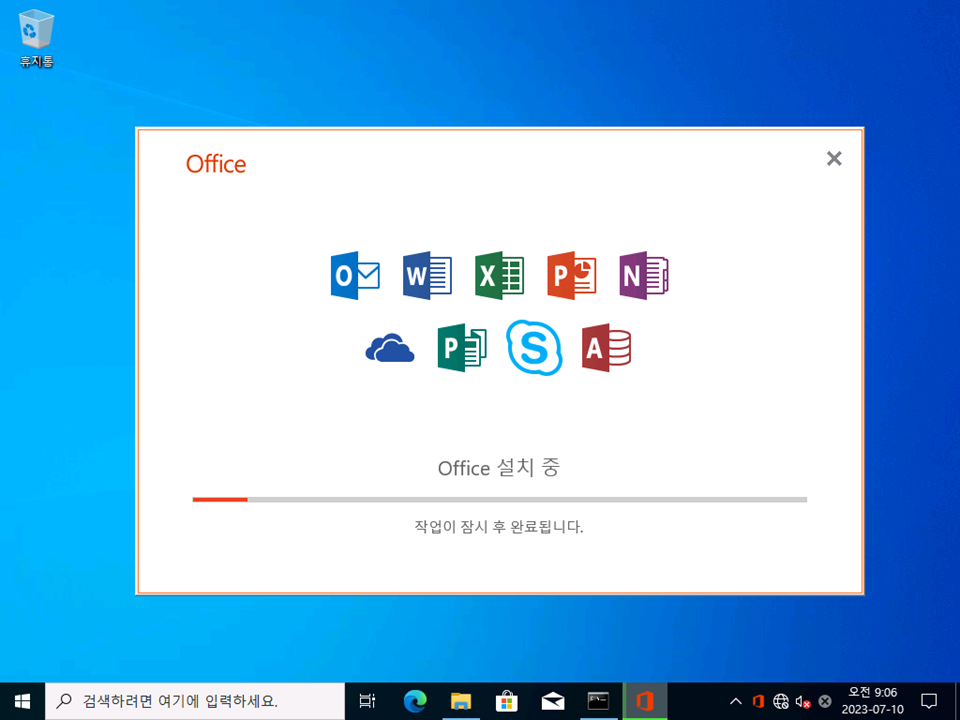Click the Excel icon in Office installer
Image resolution: width=960 pixels, height=720 pixels.
500,275
